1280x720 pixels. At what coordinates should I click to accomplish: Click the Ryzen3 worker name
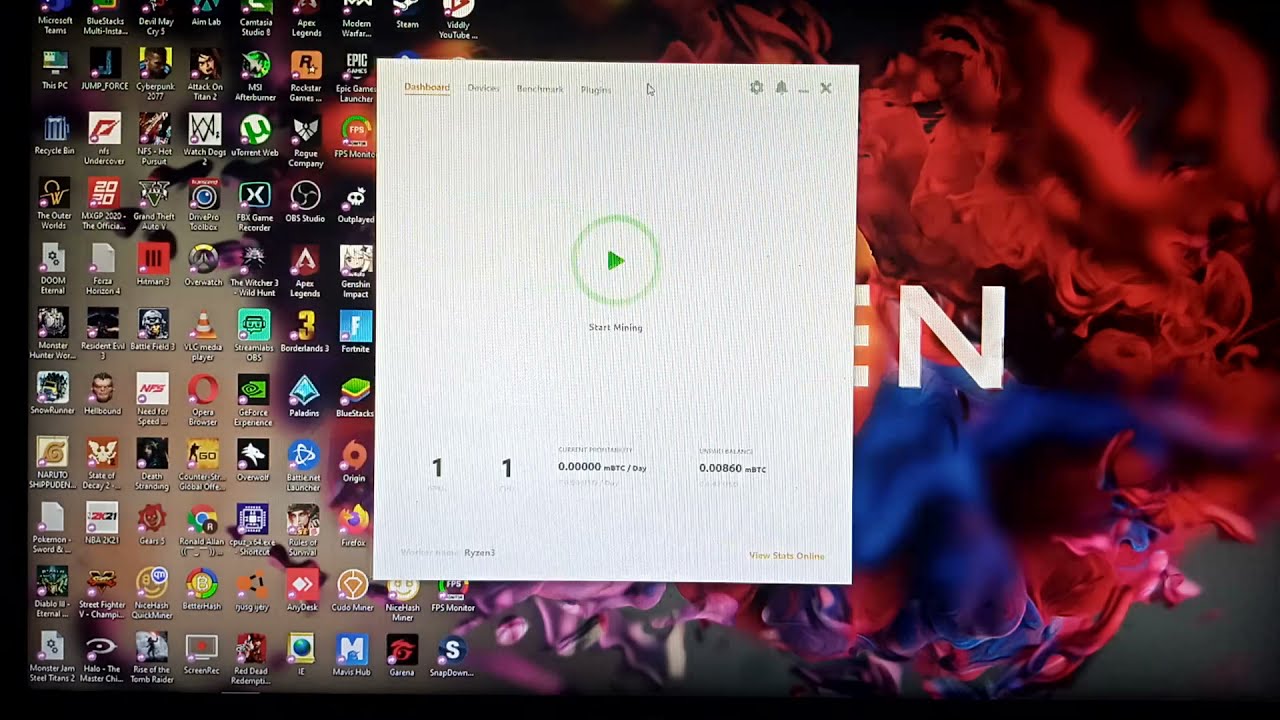479,552
